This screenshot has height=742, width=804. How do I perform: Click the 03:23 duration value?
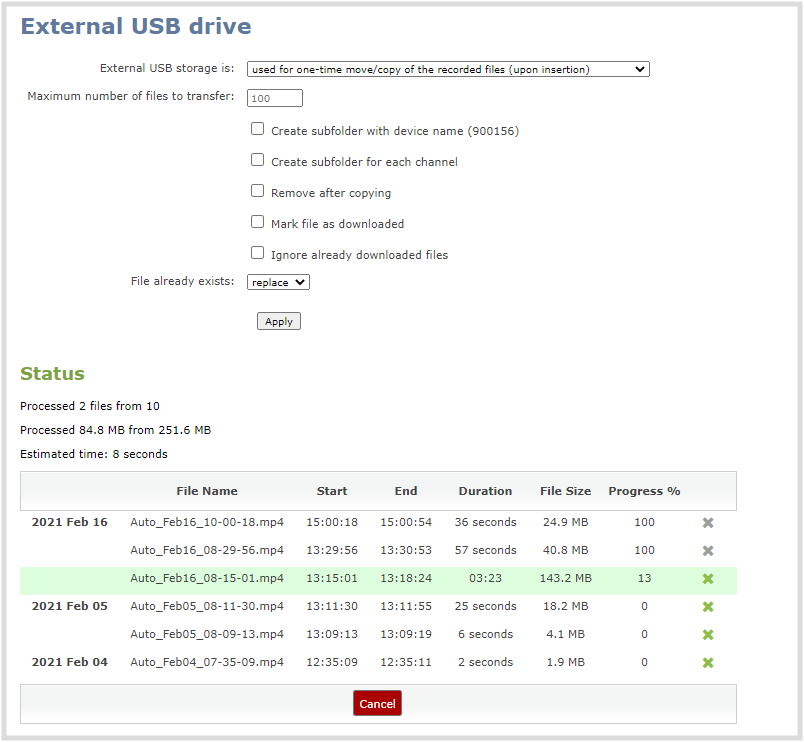tap(485, 578)
